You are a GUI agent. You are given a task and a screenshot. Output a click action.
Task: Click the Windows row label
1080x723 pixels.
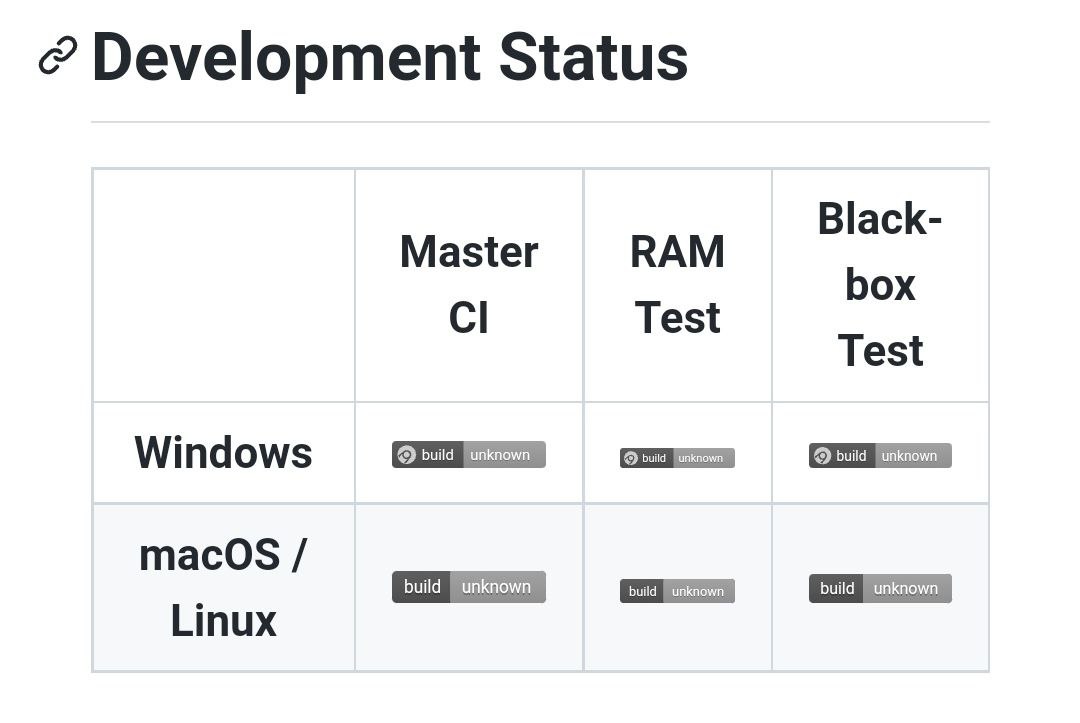tap(223, 452)
